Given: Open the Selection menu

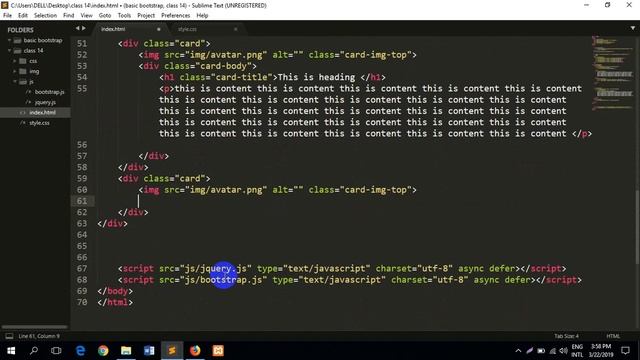Looking at the screenshot, I should (45, 16).
